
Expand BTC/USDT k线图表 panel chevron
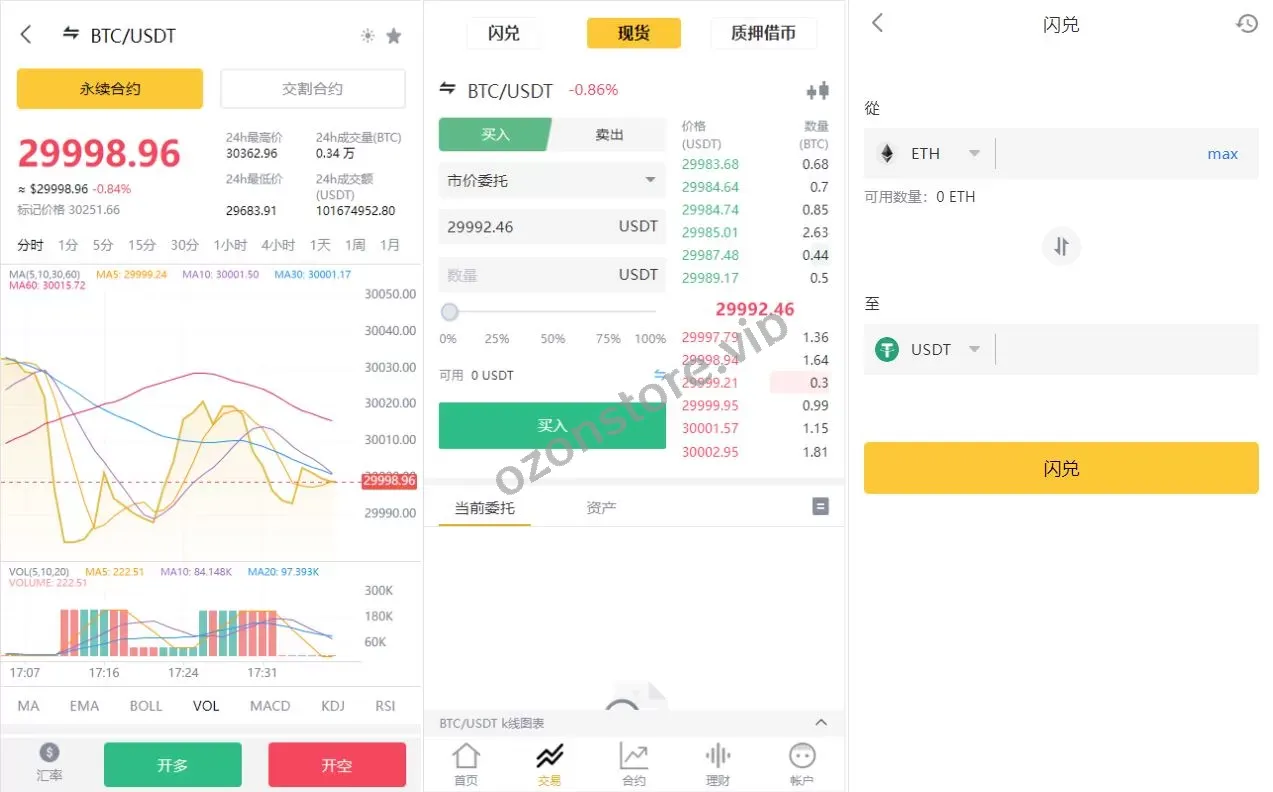(821, 722)
